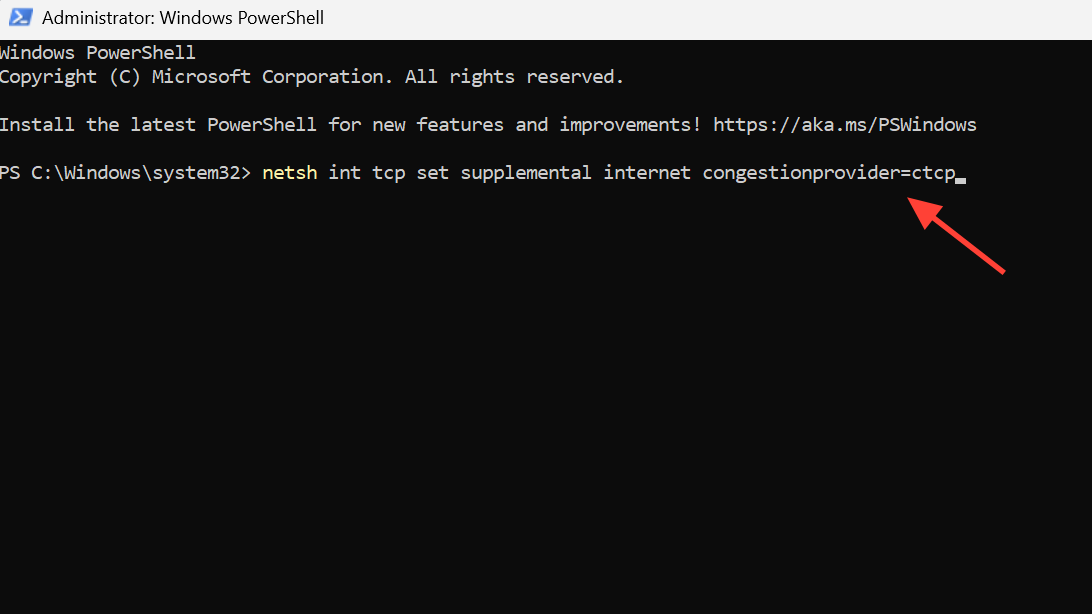Click the blinking cursor after 'ctcp'
Image resolution: width=1092 pixels, height=614 pixels.
[x=960, y=176]
